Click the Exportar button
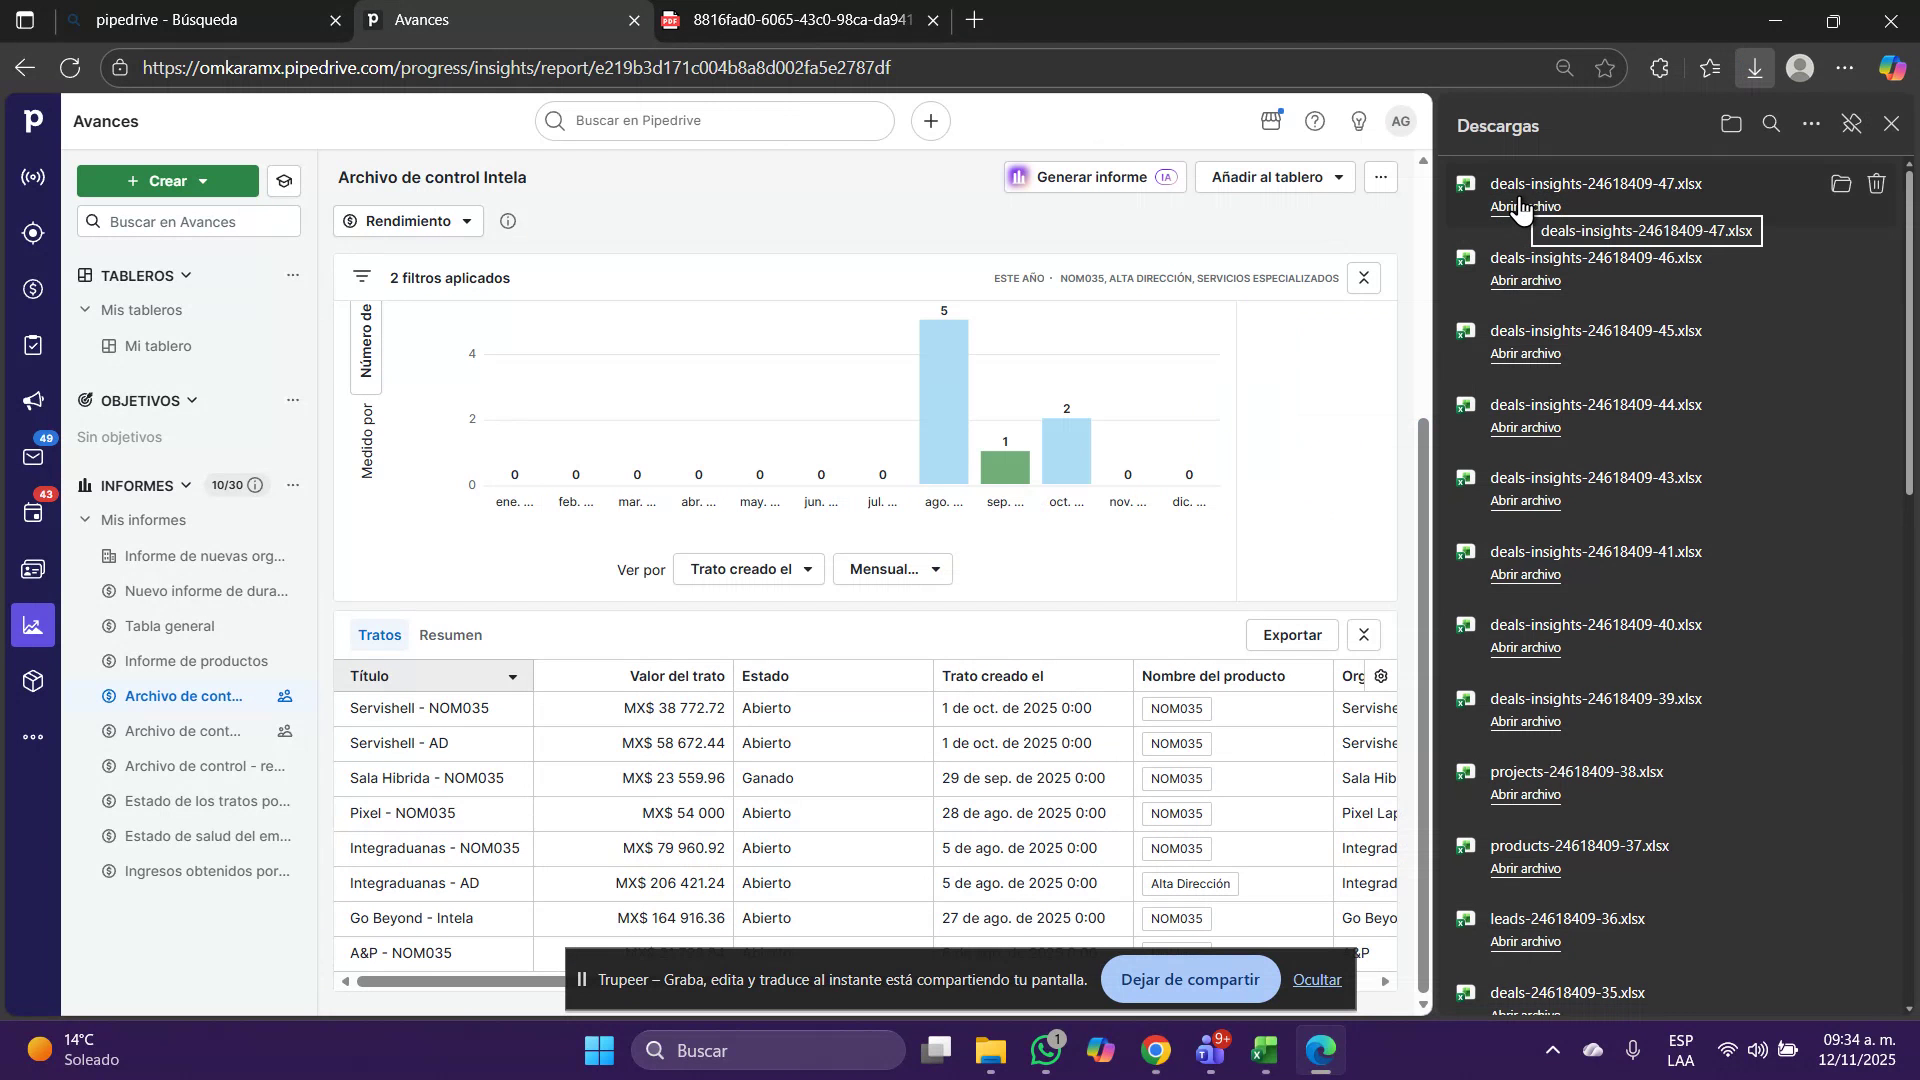Viewport: 1920px width, 1080px height. click(x=1291, y=636)
